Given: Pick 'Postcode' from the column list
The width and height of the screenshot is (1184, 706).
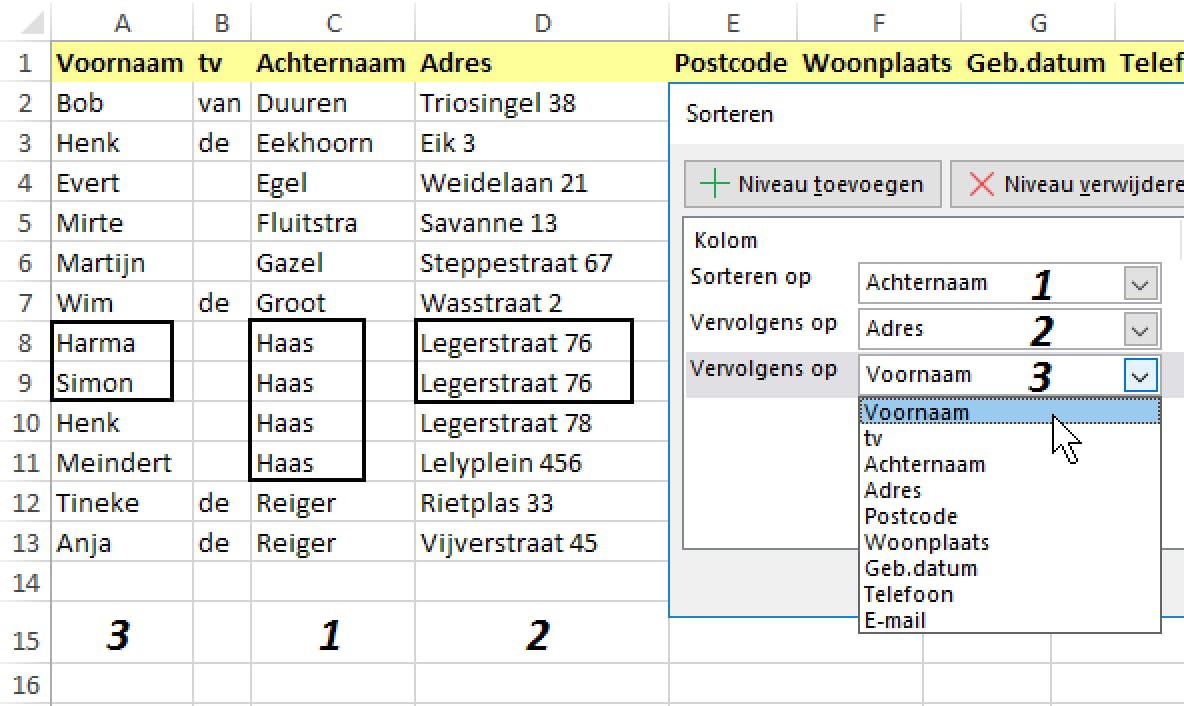Looking at the screenshot, I should (x=910, y=516).
